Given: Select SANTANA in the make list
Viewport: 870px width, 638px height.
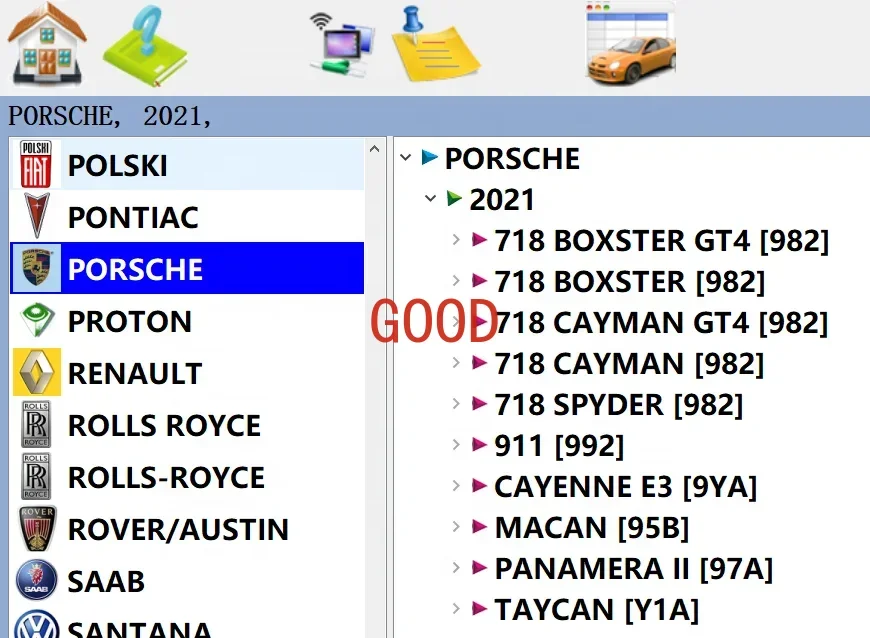Looking at the screenshot, I should tap(187, 624).
